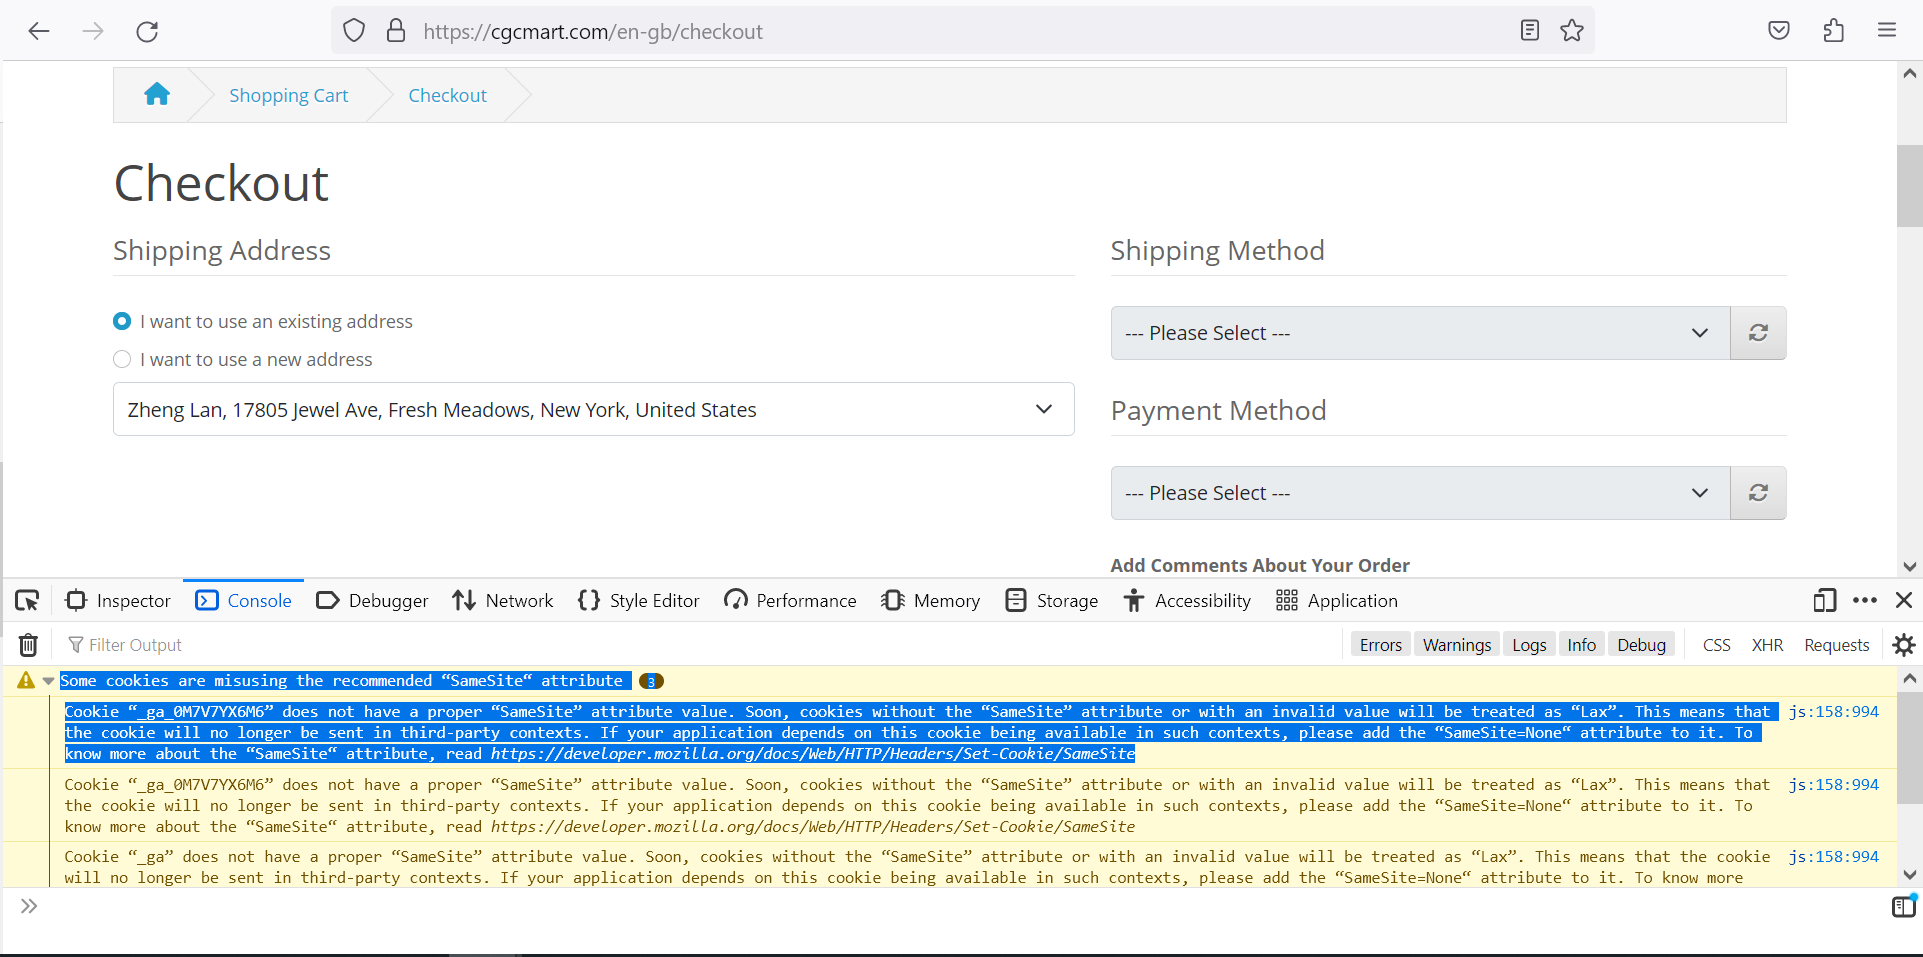Toggle the Debug filter
1923x957 pixels.
click(x=1641, y=645)
